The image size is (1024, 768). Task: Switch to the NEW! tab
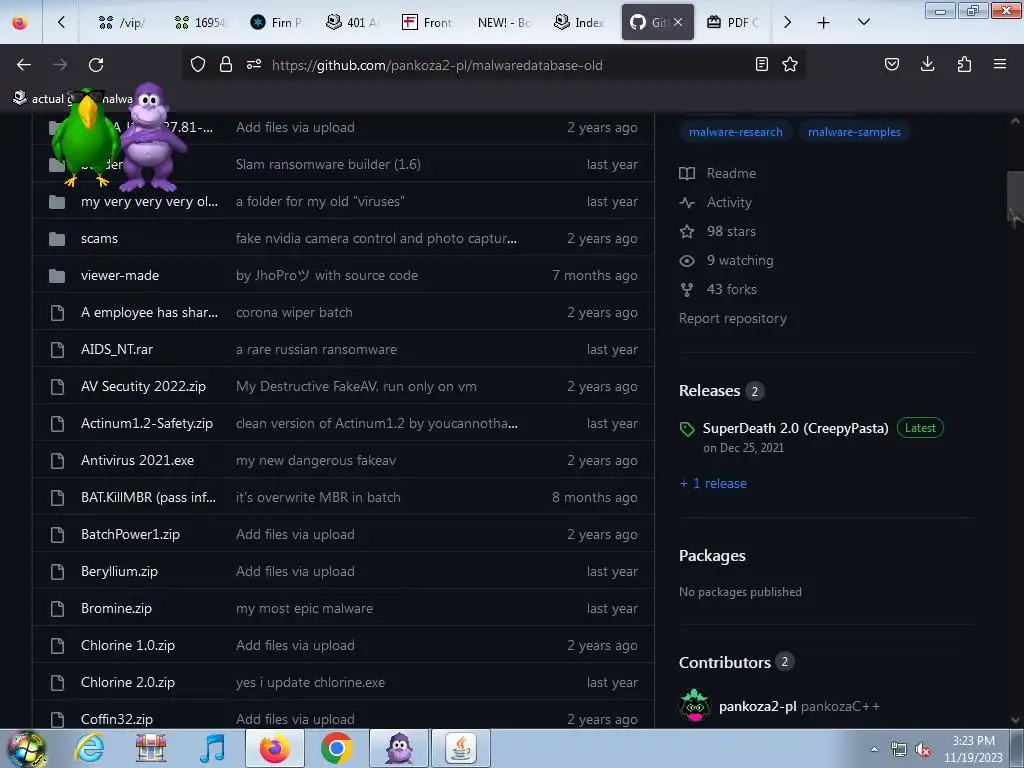click(x=504, y=22)
